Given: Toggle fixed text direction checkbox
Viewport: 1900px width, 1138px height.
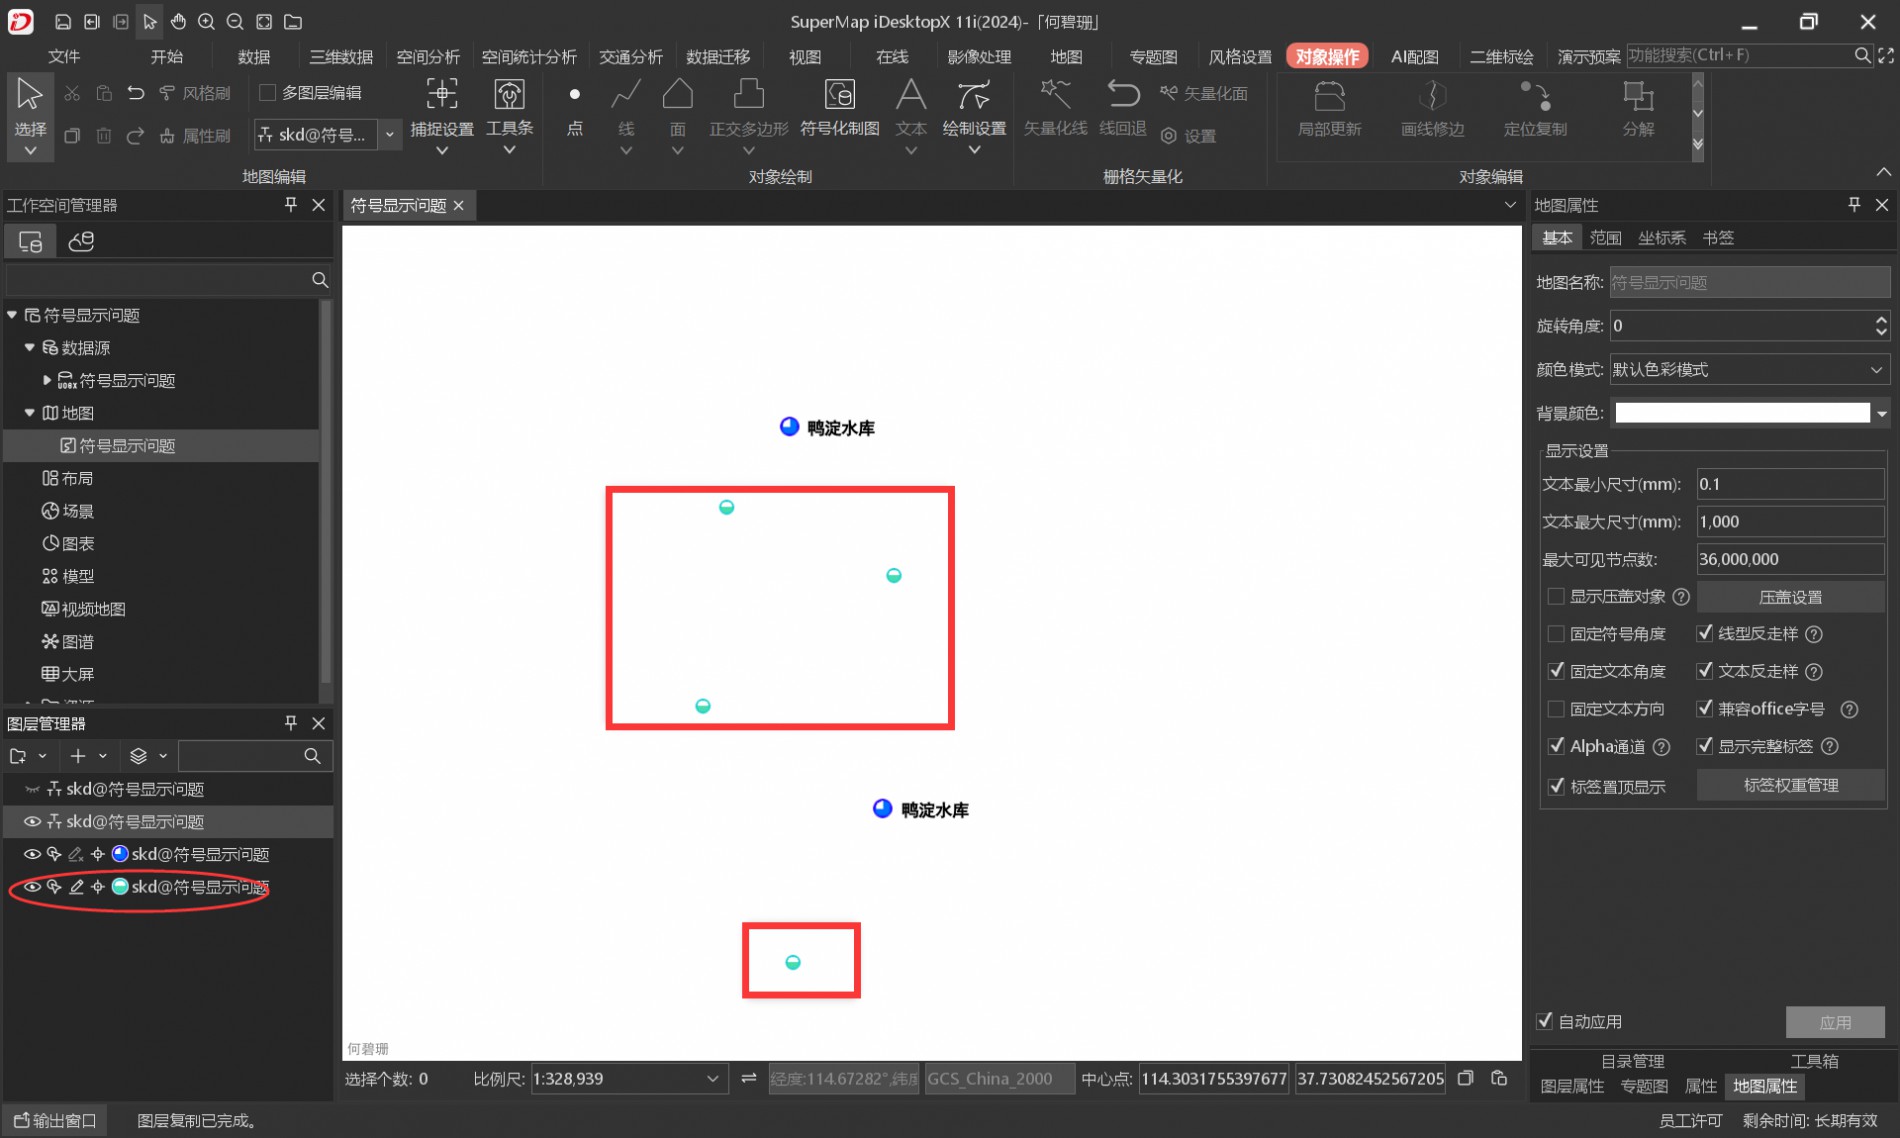Looking at the screenshot, I should click(x=1556, y=708).
